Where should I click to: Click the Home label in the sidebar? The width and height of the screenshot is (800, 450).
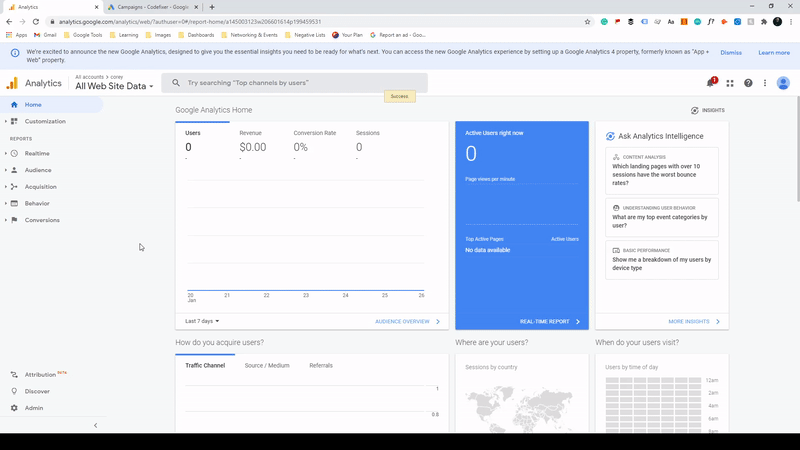click(33, 105)
